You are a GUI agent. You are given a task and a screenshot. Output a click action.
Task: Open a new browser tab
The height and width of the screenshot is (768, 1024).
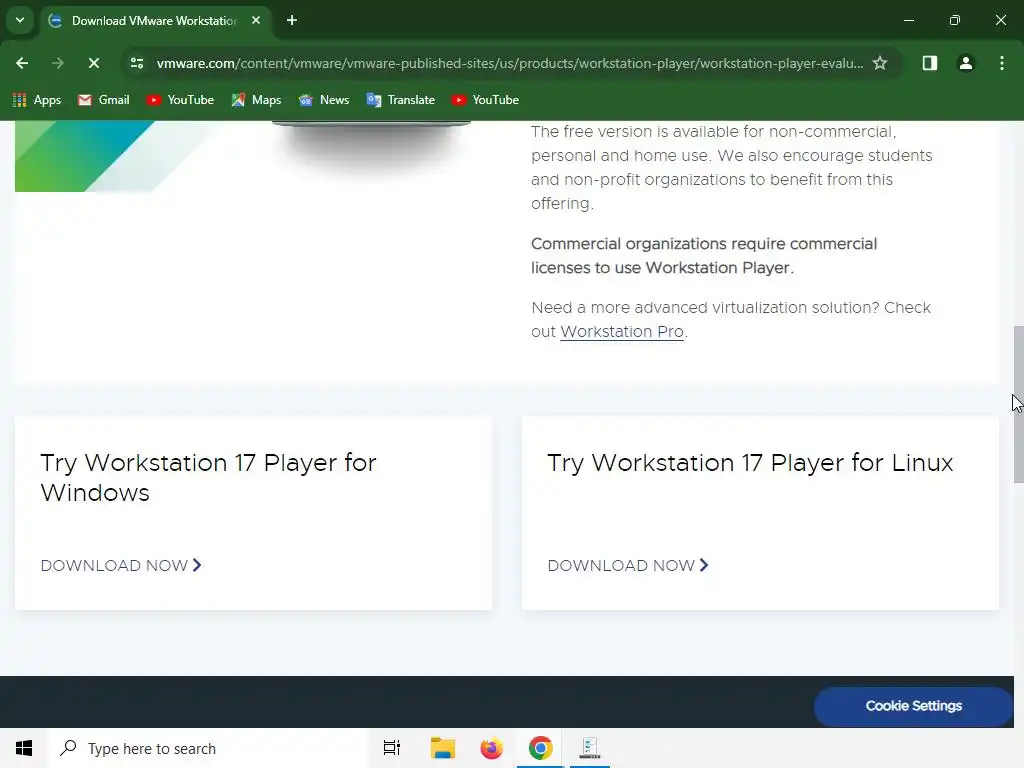point(292,20)
